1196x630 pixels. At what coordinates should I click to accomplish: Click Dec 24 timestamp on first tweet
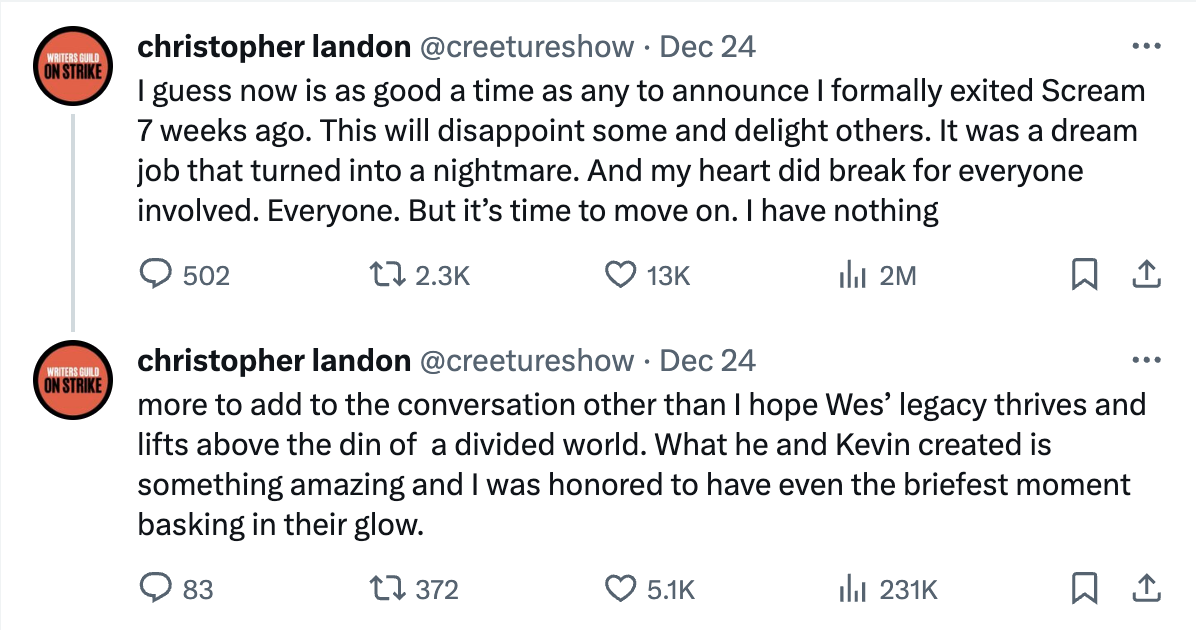point(709,46)
